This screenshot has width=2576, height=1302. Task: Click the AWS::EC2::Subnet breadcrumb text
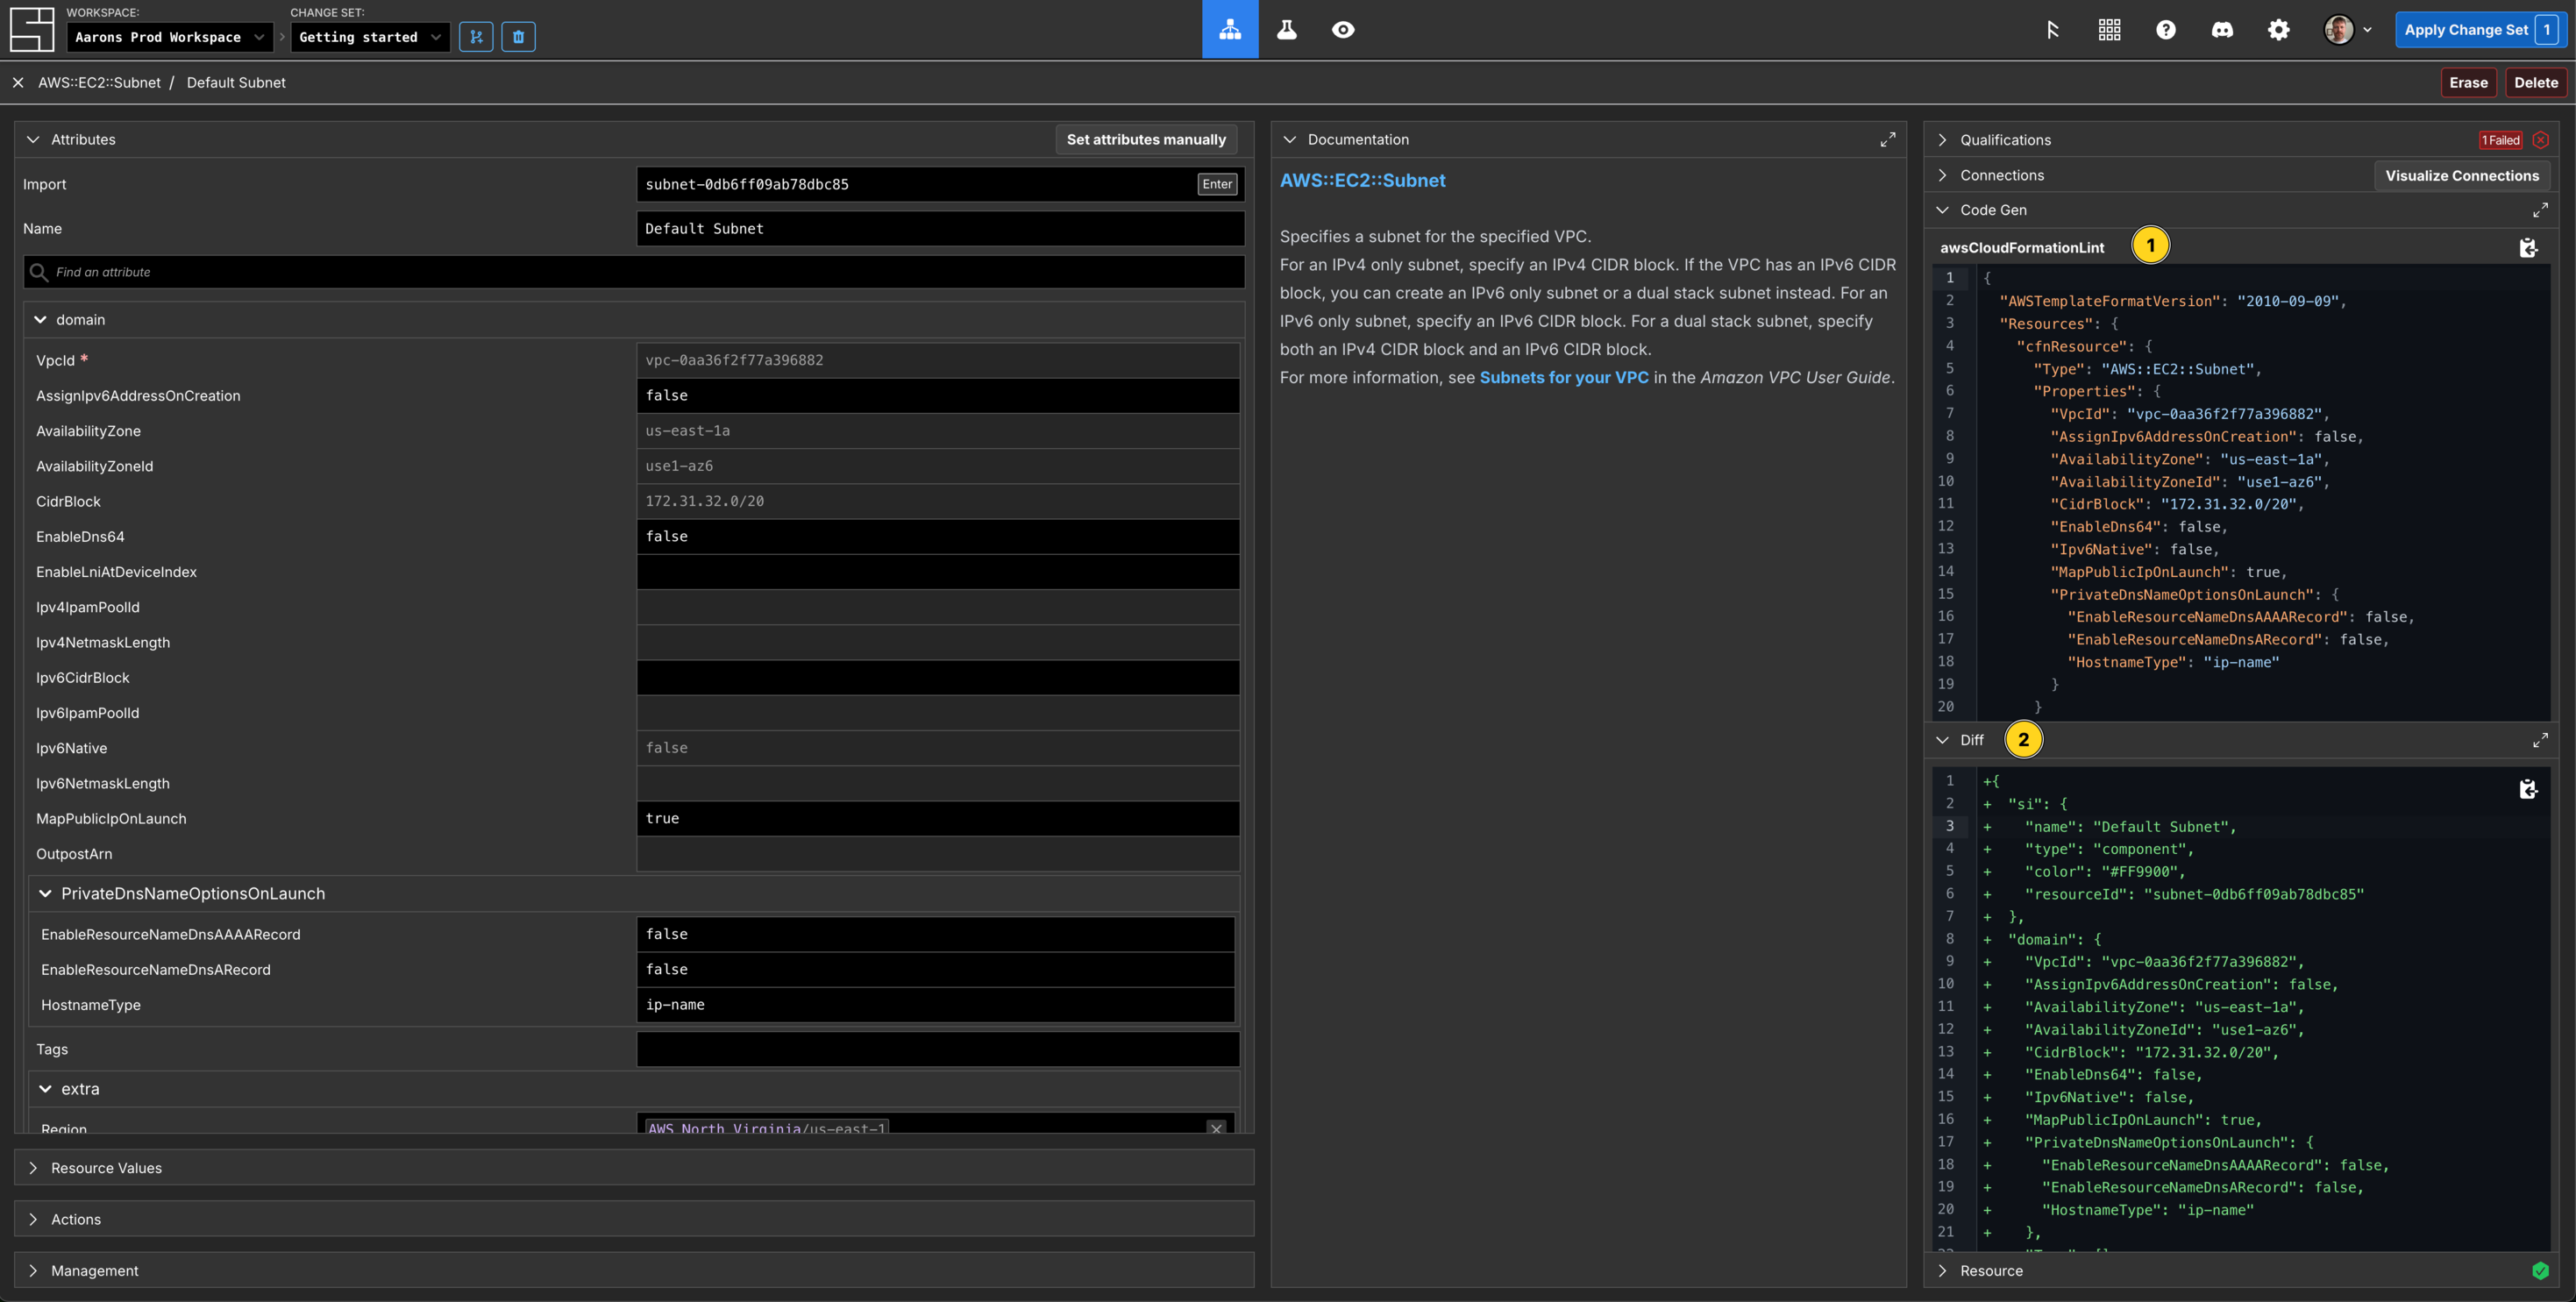point(99,83)
